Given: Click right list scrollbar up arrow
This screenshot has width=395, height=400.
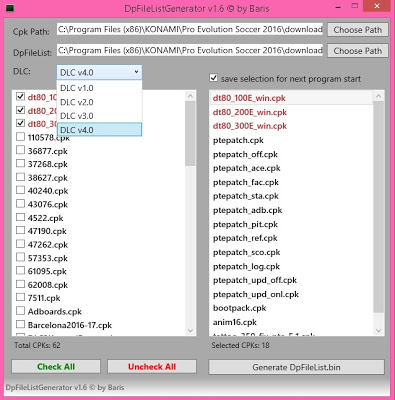Looking at the screenshot, I should pos(378,96).
